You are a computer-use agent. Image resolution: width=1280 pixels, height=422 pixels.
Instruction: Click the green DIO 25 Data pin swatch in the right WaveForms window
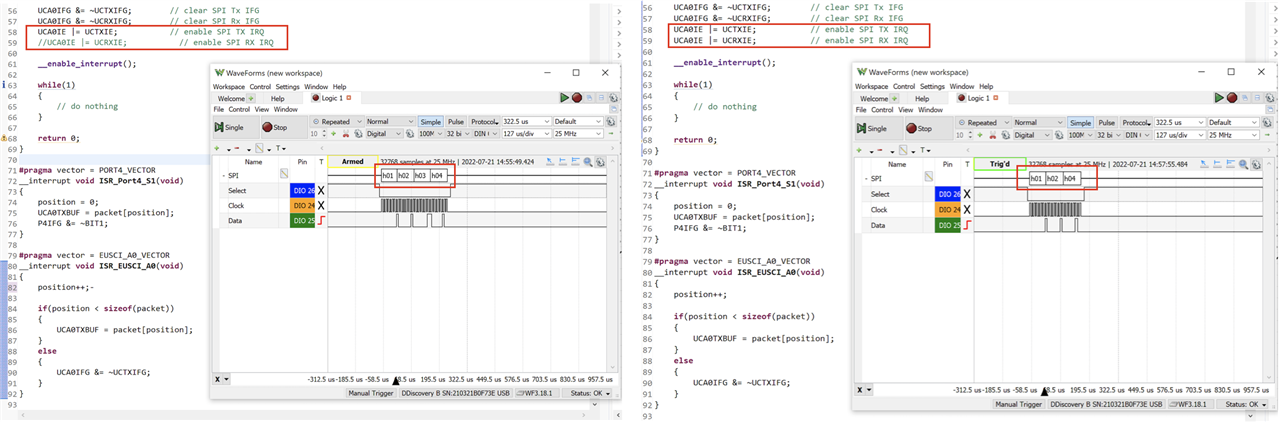coord(948,226)
